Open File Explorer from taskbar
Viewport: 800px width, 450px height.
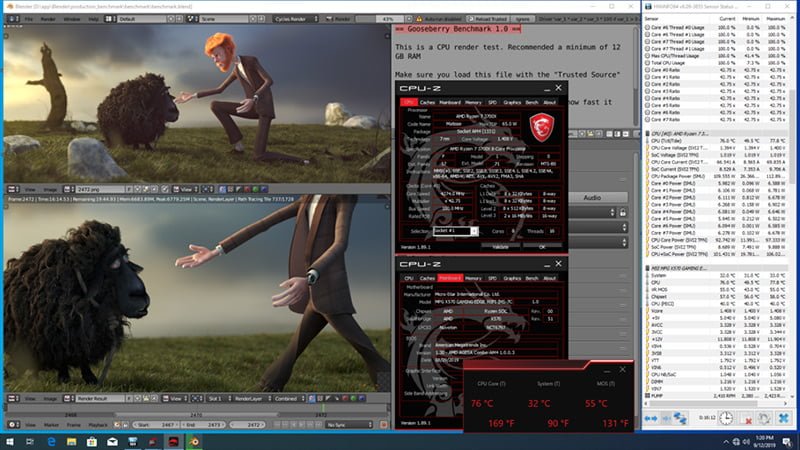[71, 441]
